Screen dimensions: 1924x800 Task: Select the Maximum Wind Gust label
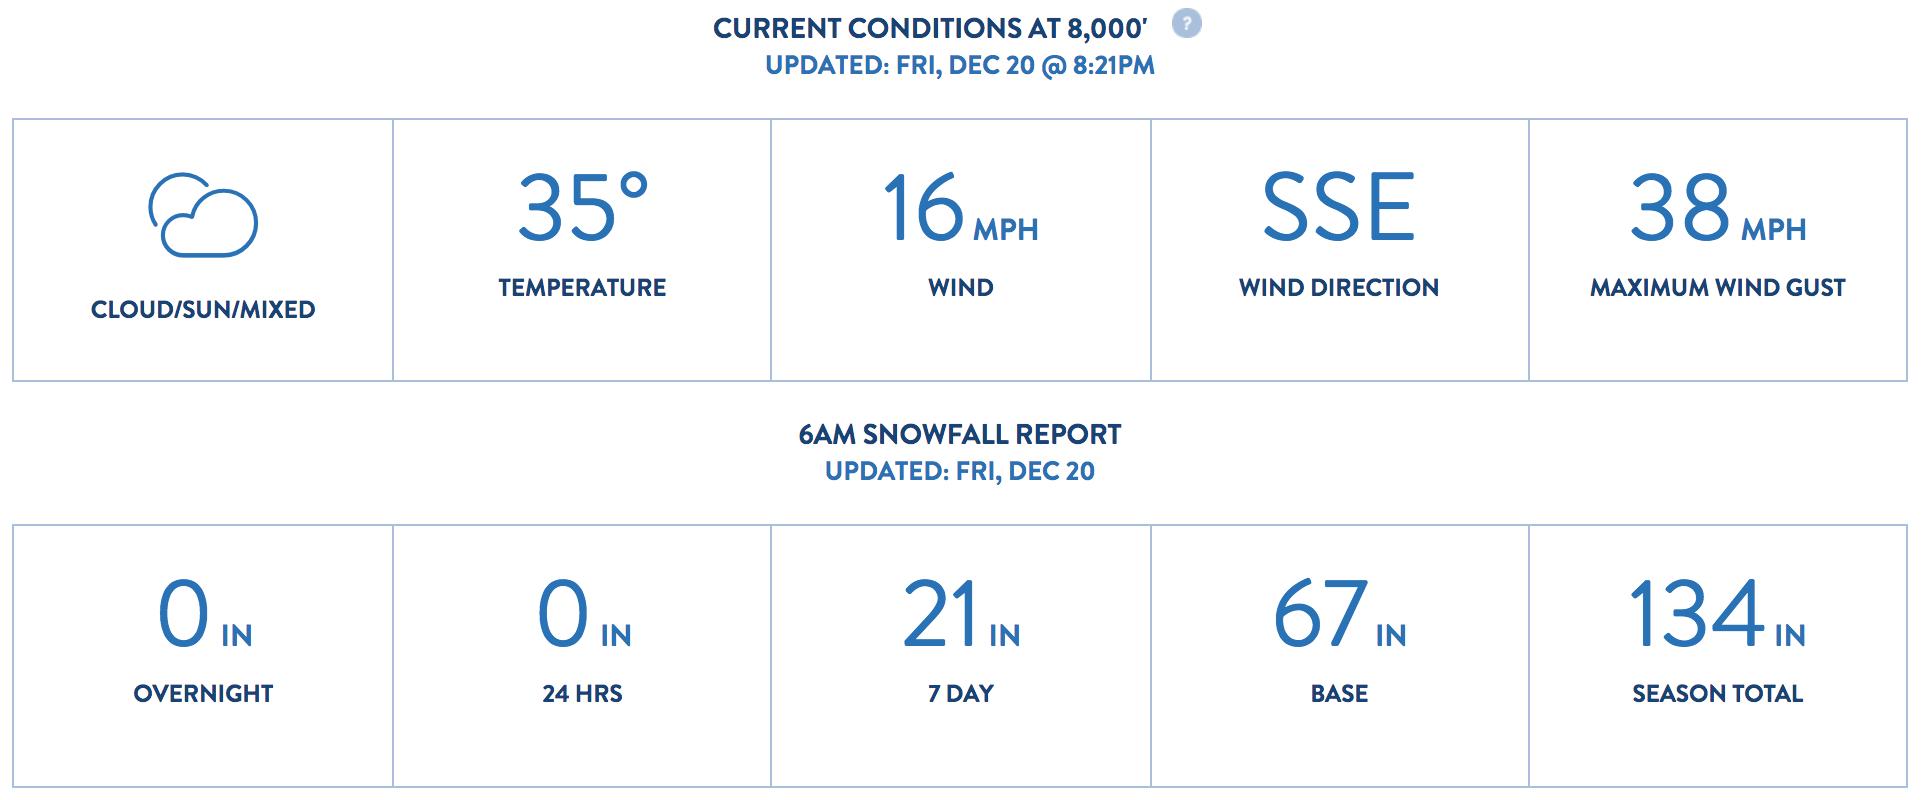[1718, 288]
